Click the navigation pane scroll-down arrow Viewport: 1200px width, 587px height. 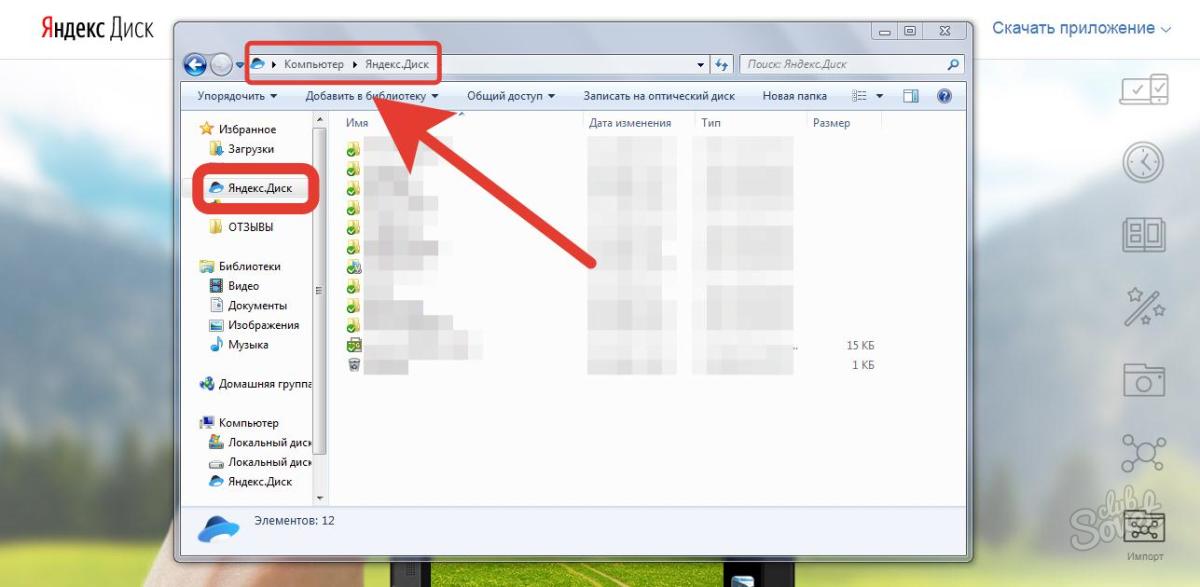[x=320, y=497]
